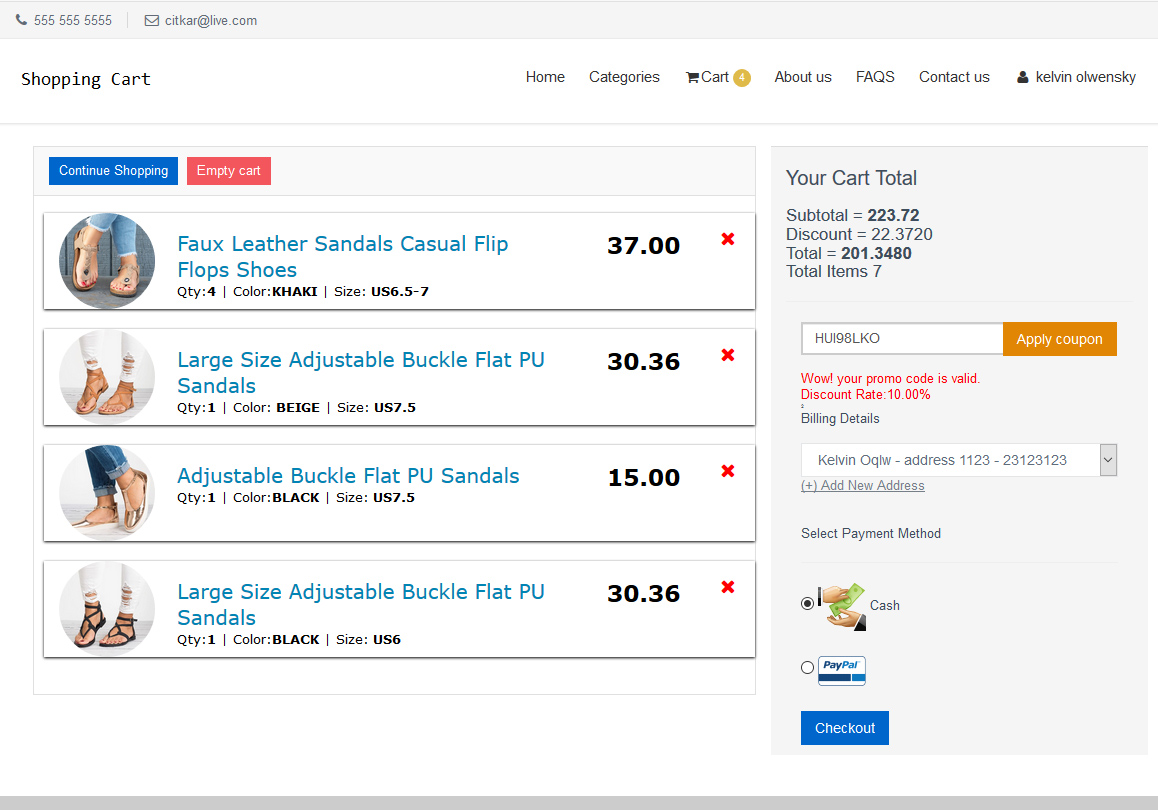Open FAQS page
This screenshot has height=810, width=1158.
(x=875, y=77)
